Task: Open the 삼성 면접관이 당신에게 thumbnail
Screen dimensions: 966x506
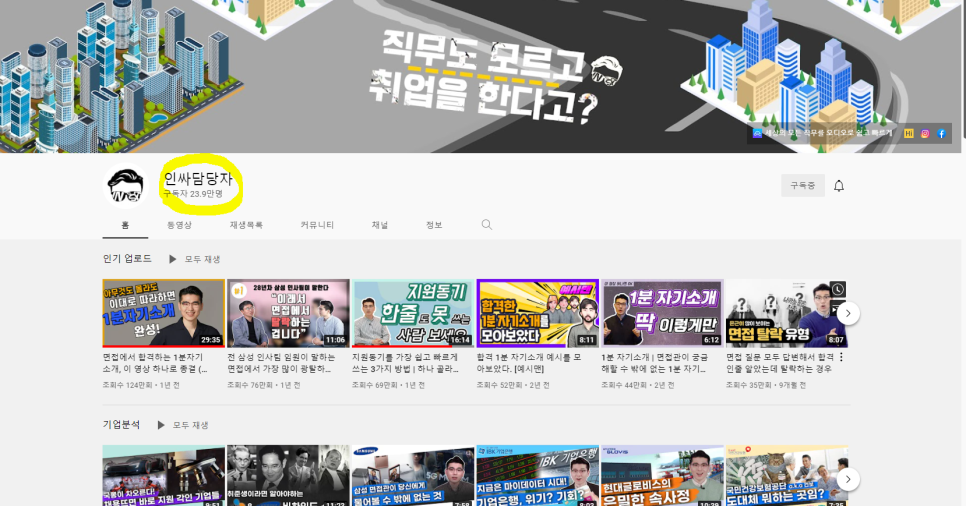Action: [413, 476]
